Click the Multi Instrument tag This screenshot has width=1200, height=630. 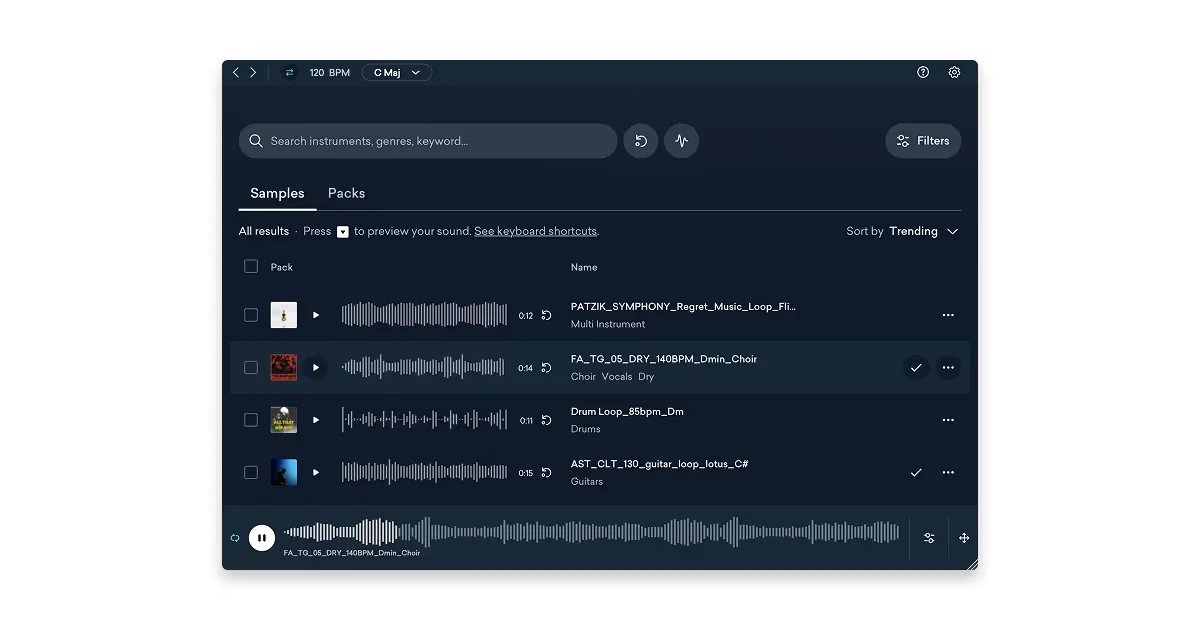pos(608,324)
